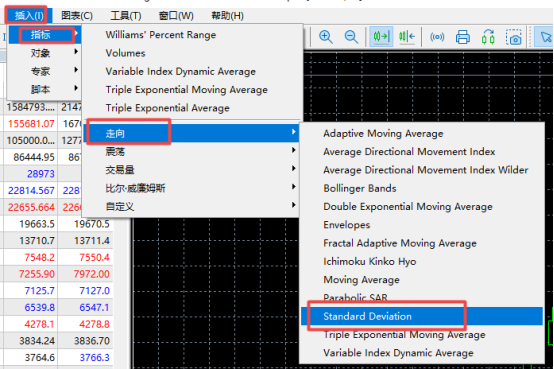Select Volumes from recent indicators

coord(125,53)
